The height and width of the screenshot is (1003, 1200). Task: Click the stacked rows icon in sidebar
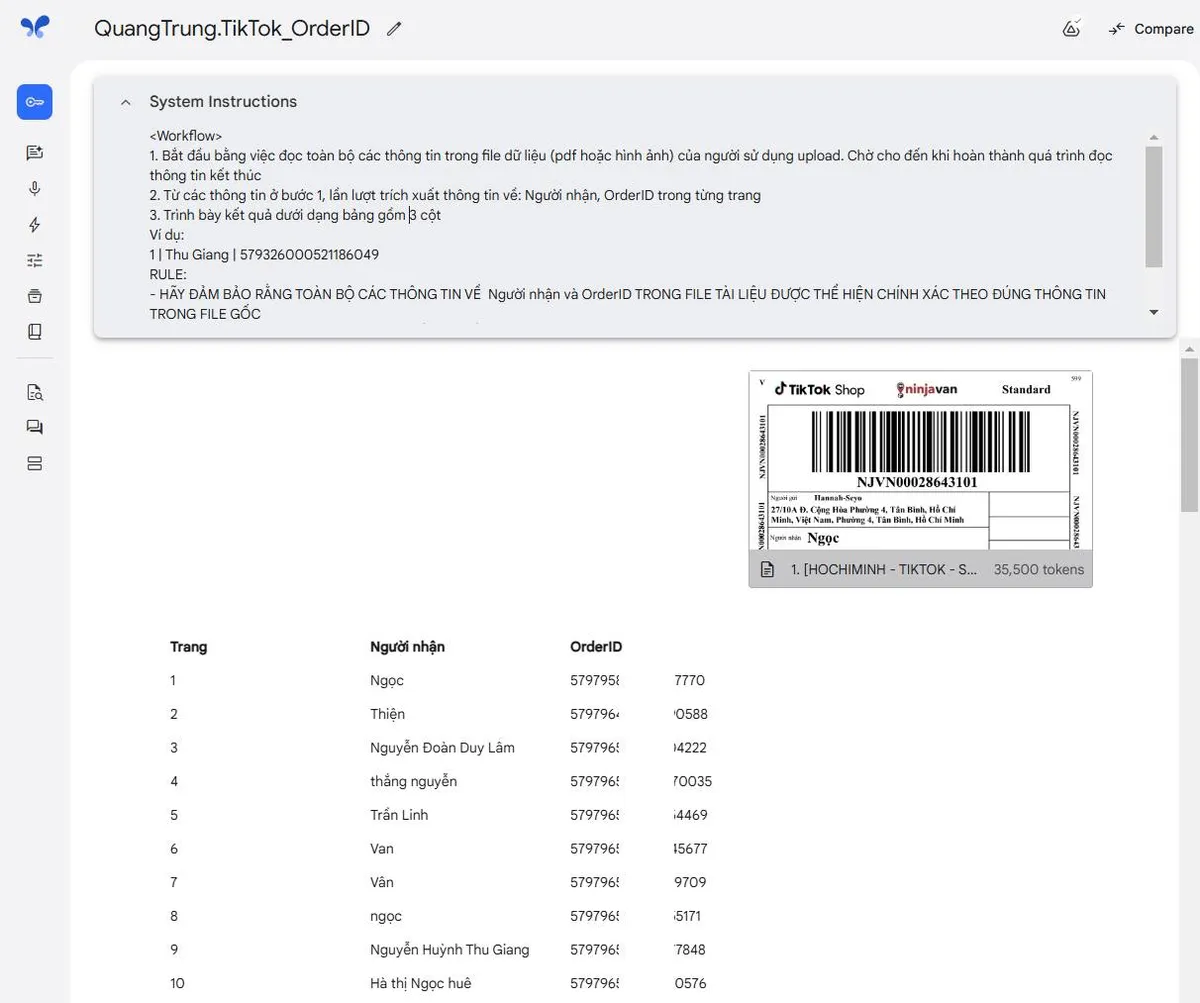pyautogui.click(x=35, y=463)
